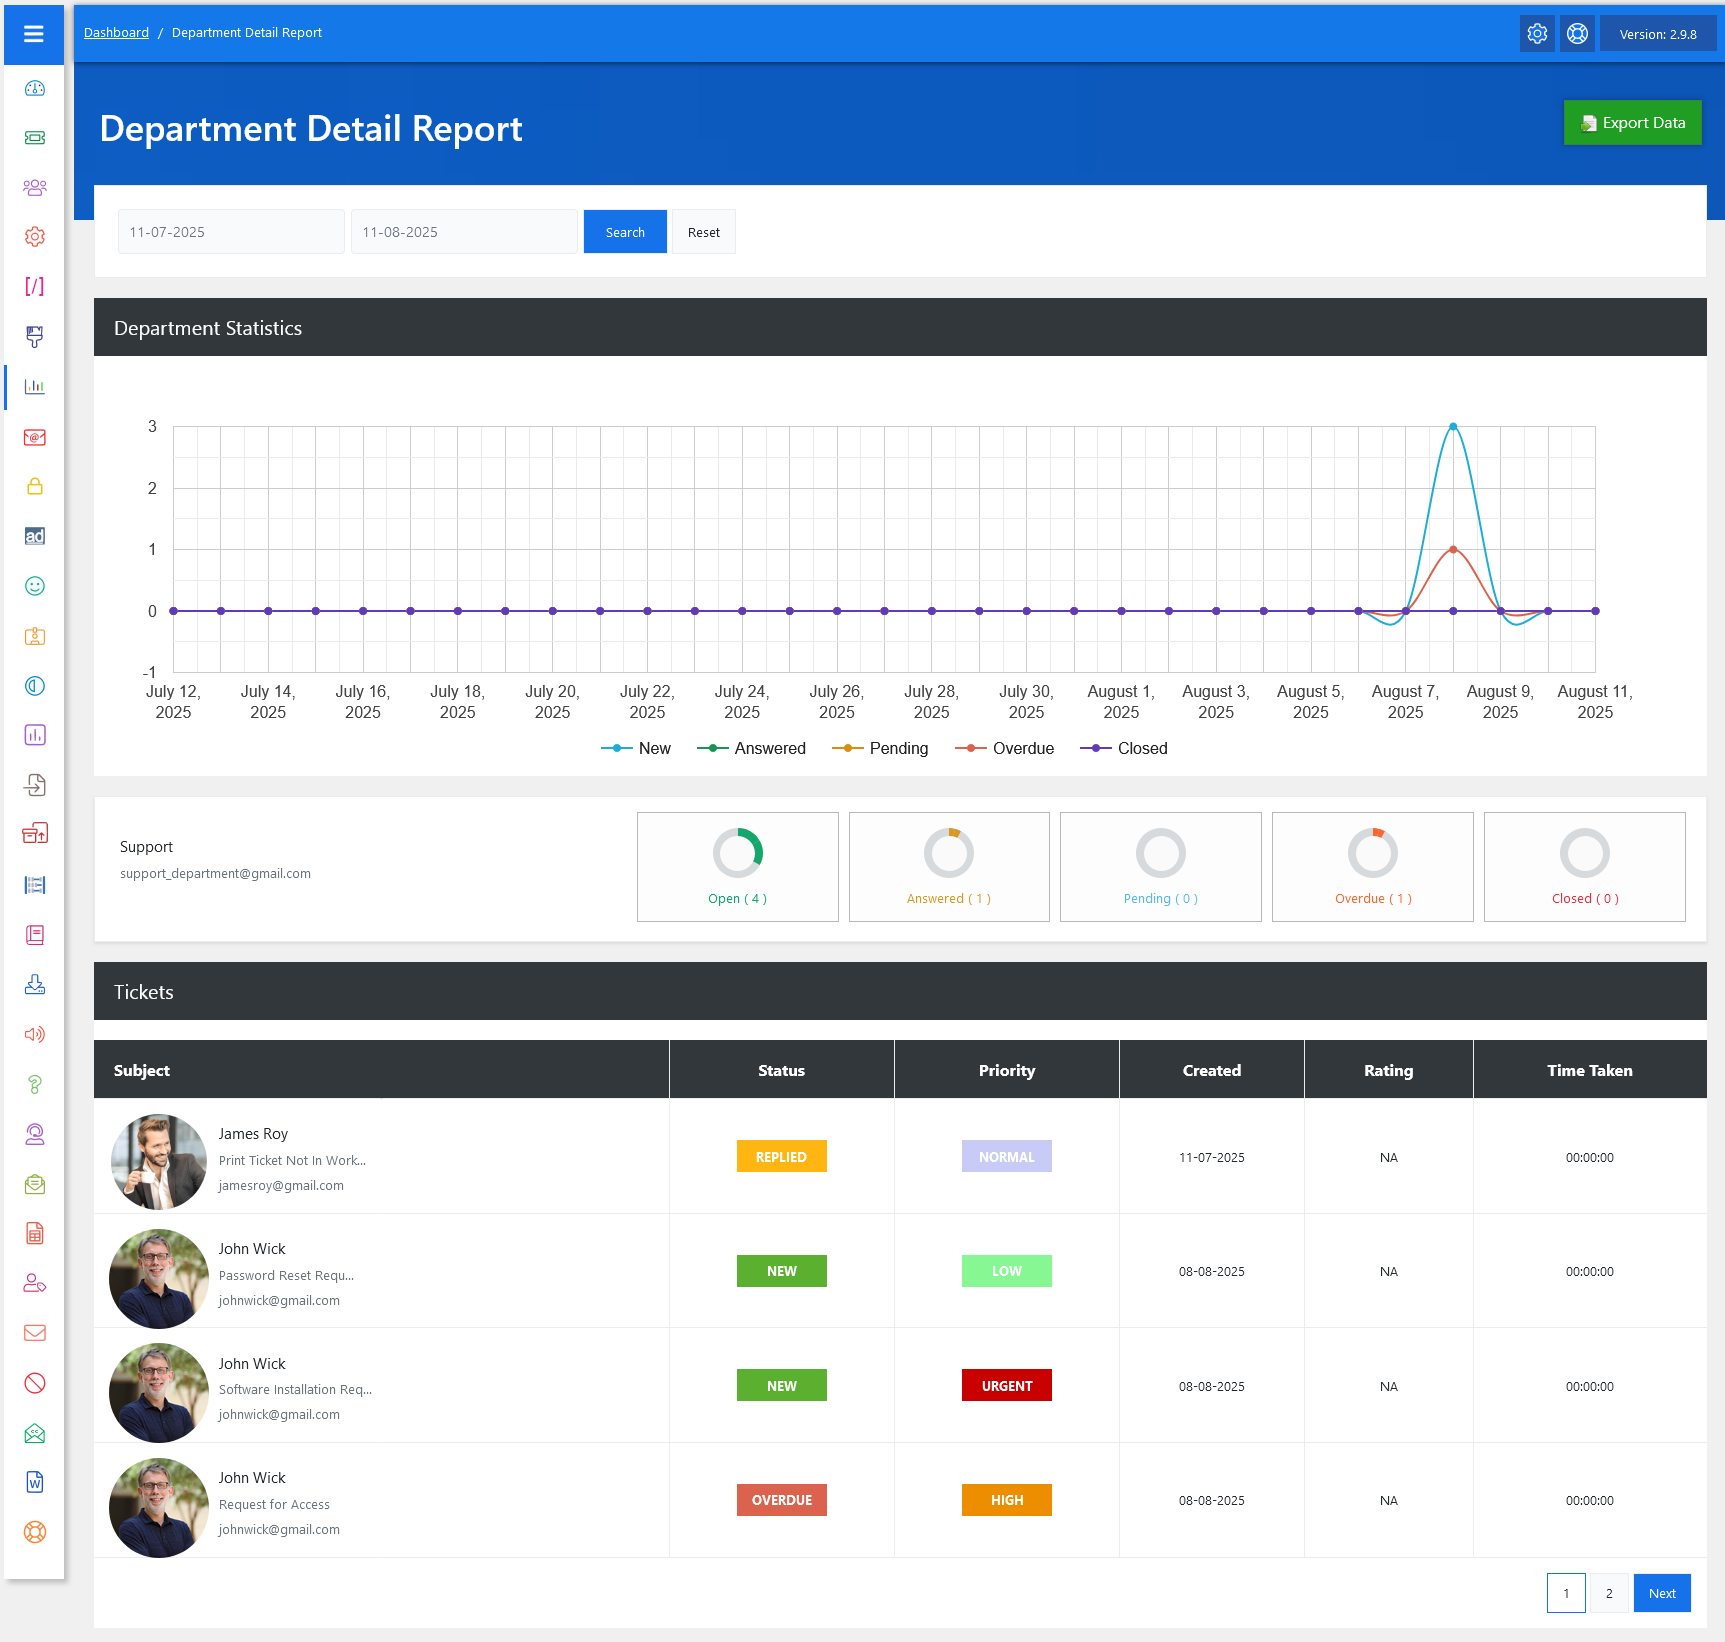Open the tickets icon in sidebar
Image resolution: width=1725 pixels, height=1642 pixels.
tap(35, 138)
